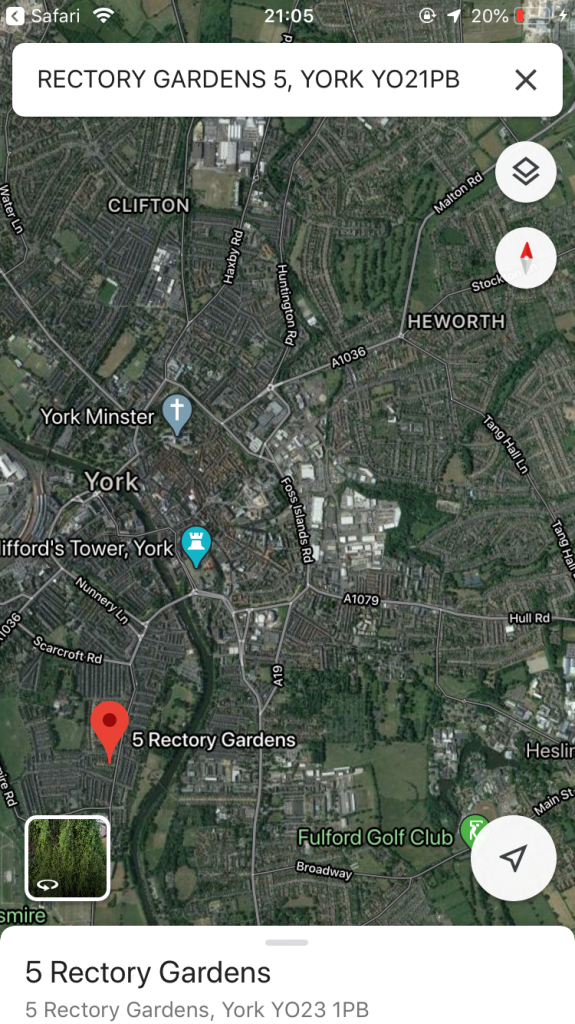Tap the battery indicator in status bar
The image size is (575, 1024).
(x=533, y=16)
